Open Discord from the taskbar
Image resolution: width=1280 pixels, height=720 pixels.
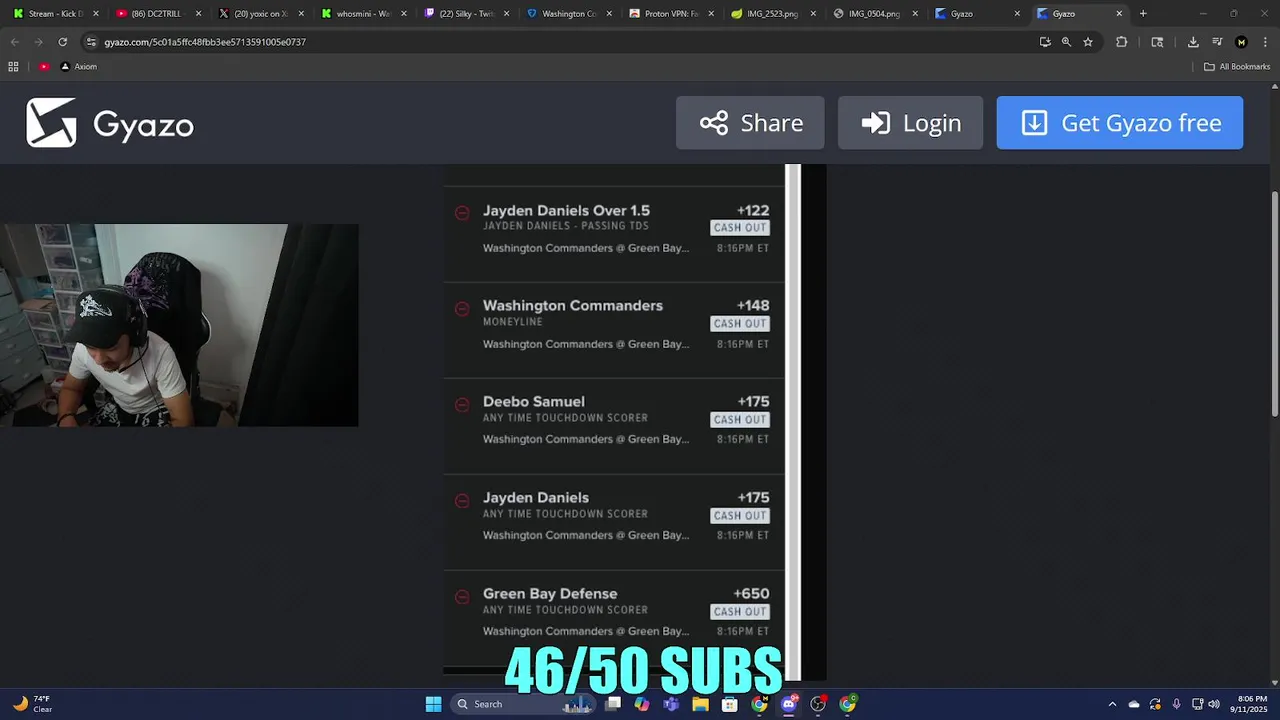789,704
